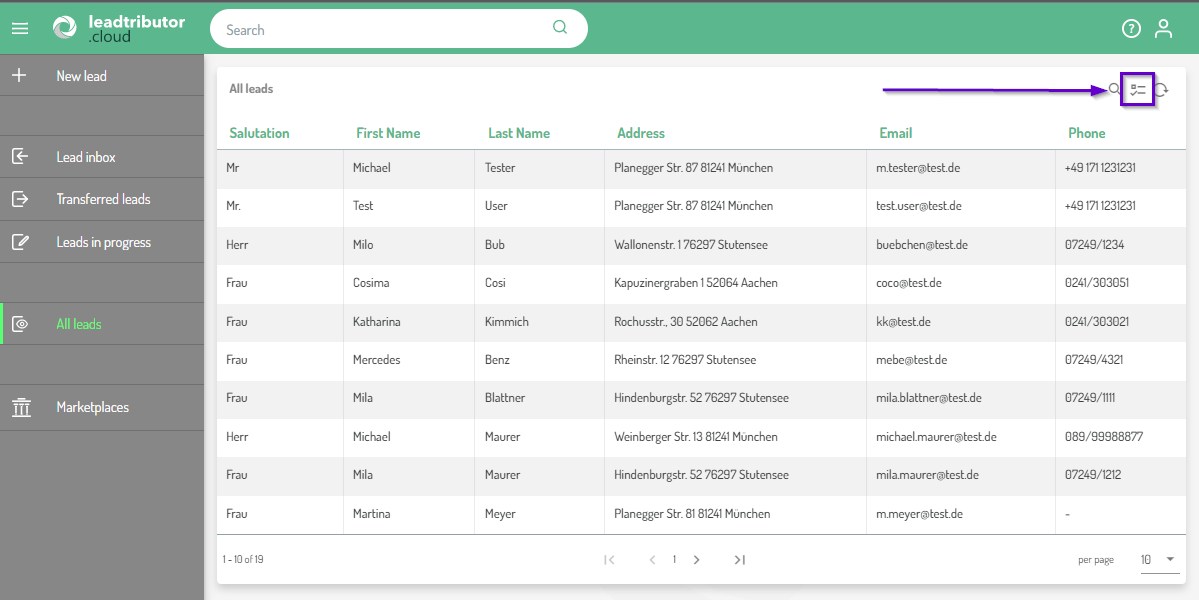Open New lead in the sidebar

tap(81, 76)
